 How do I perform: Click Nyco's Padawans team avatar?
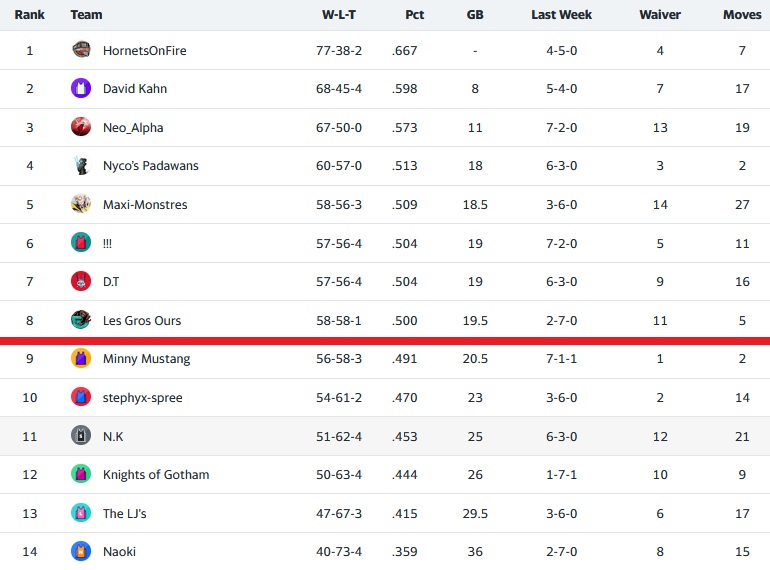(x=81, y=165)
